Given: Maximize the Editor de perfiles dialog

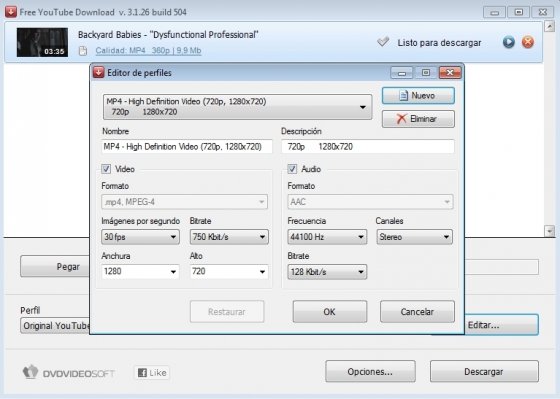Looking at the screenshot, I should 426,73.
